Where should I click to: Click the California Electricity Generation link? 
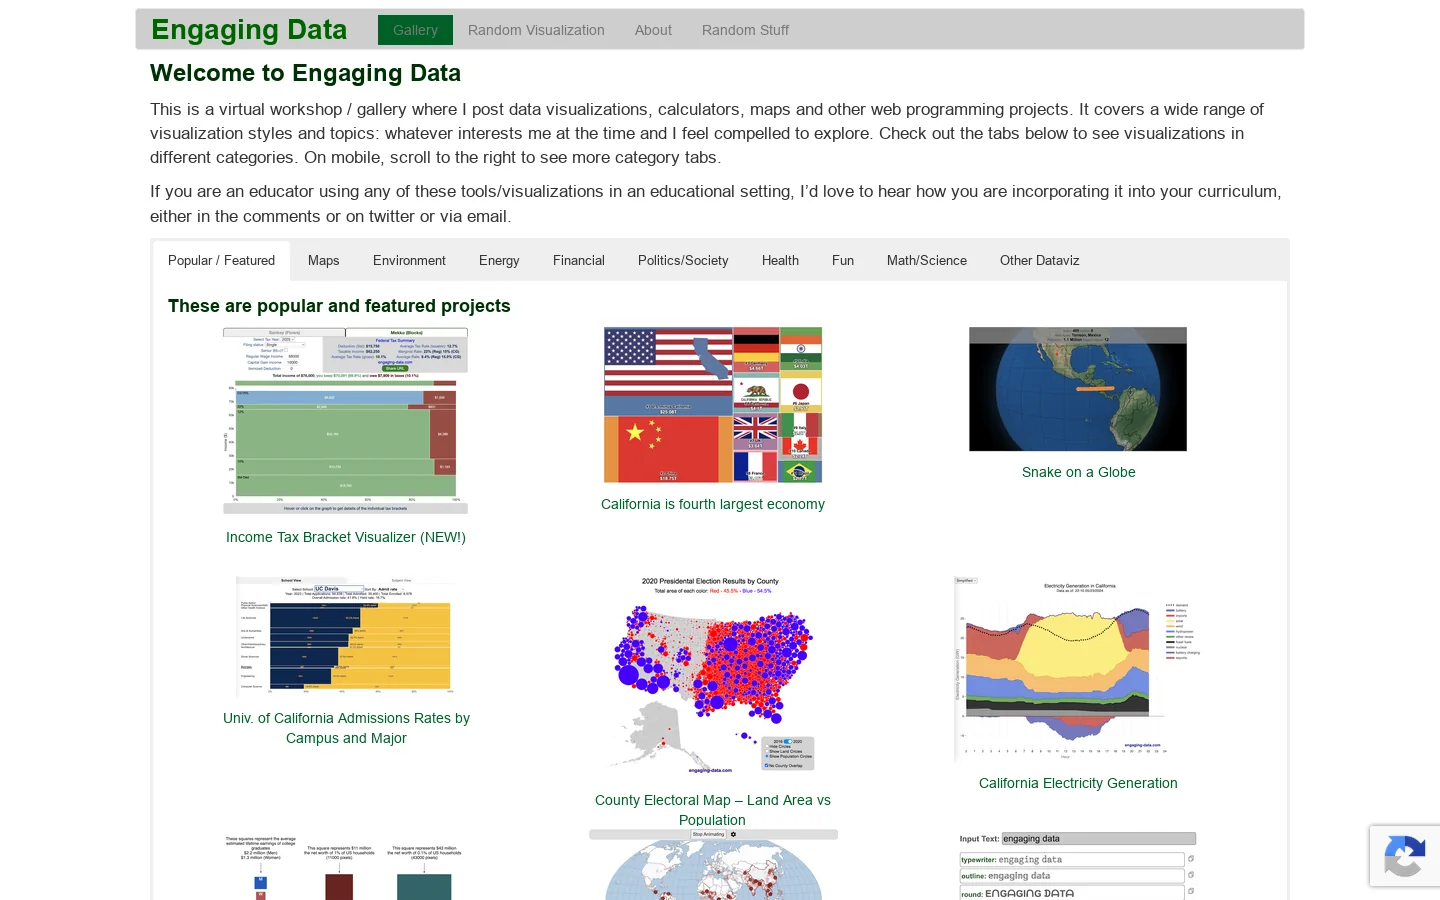point(1078,783)
